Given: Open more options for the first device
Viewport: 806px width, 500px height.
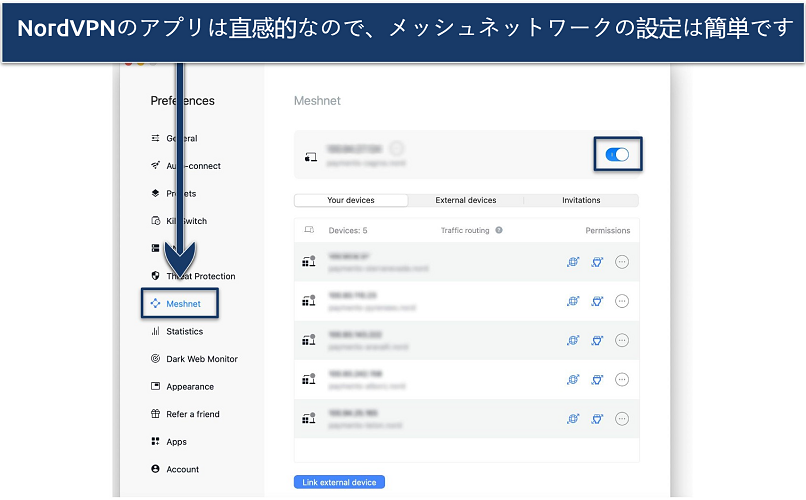Looking at the screenshot, I should point(622,262).
